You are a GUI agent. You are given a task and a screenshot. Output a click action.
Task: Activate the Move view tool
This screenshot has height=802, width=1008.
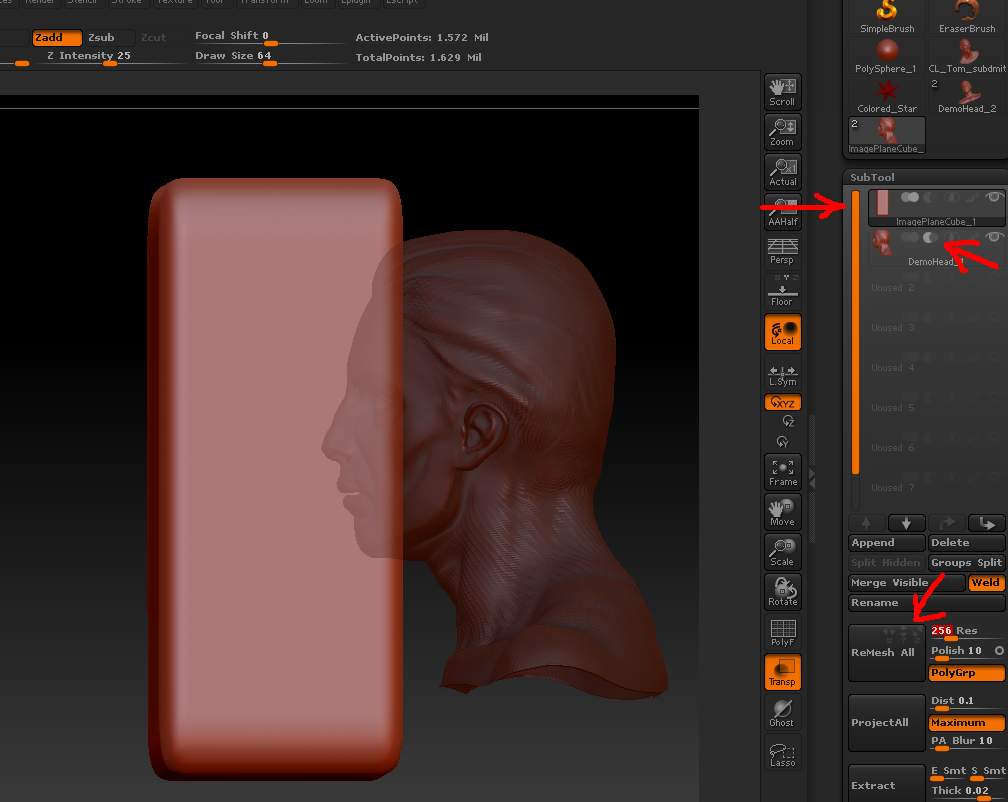(x=782, y=512)
